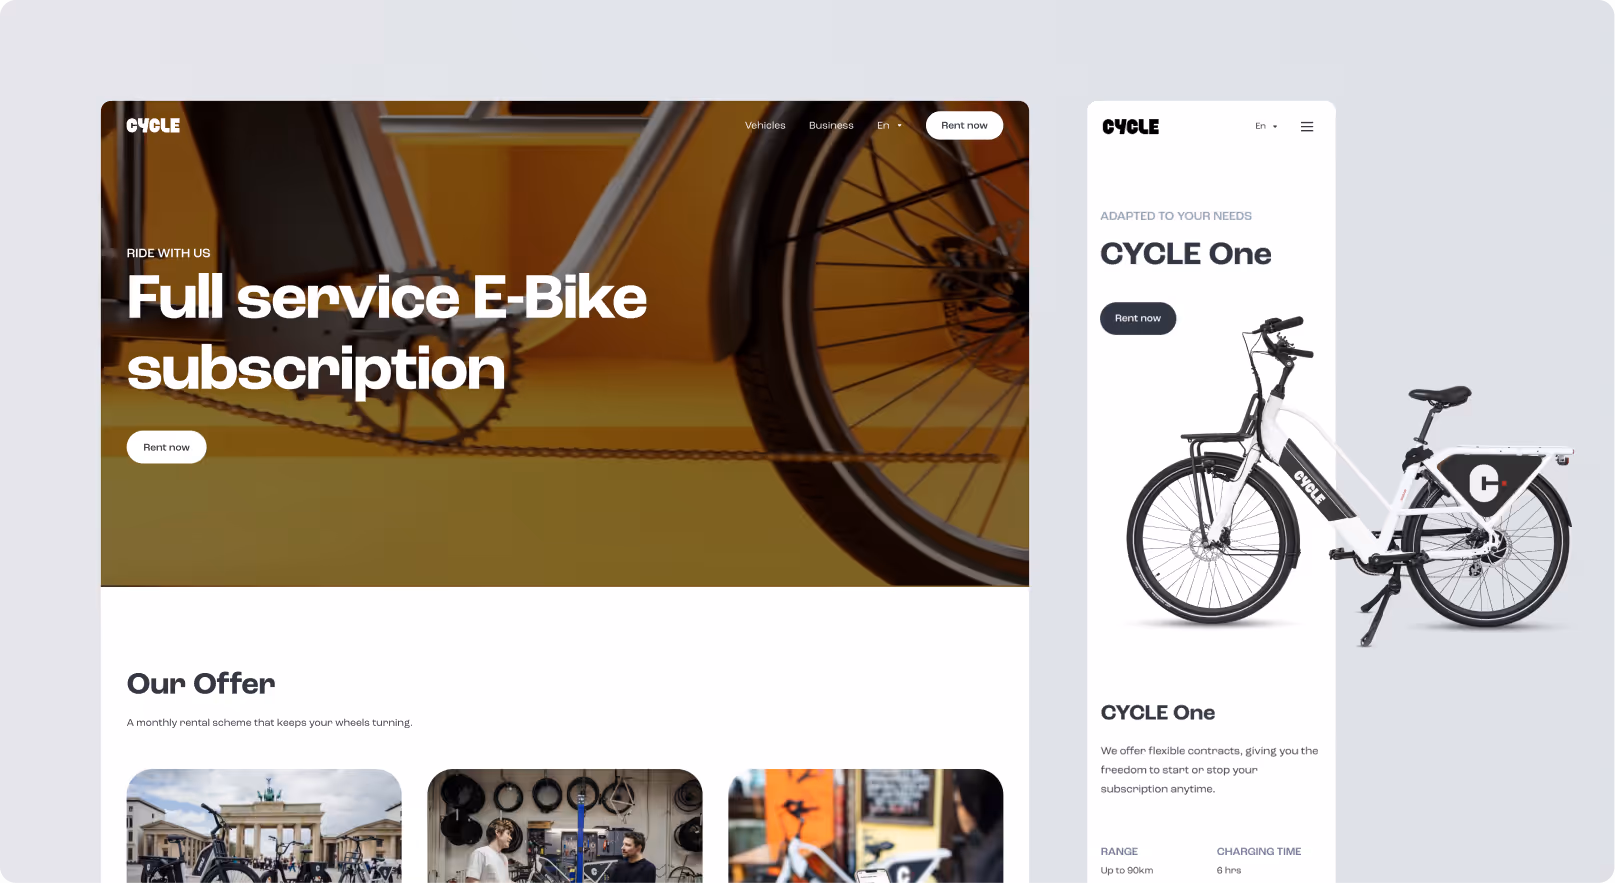
Task: Select the Brandenburg Gate offer thumbnail
Action: (264, 826)
